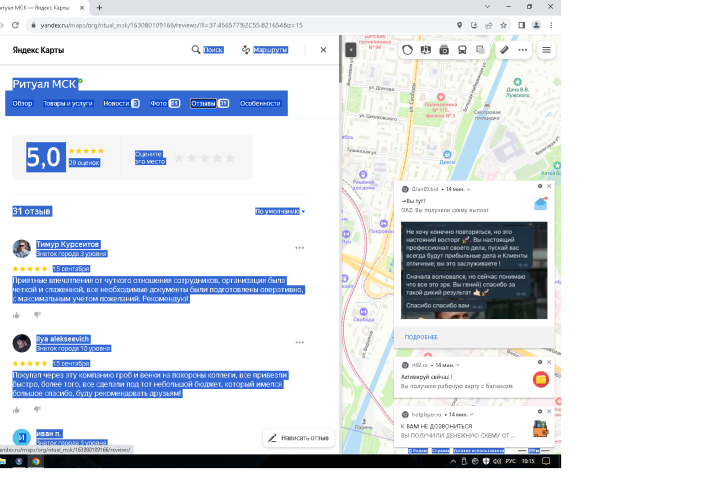Collapse the Вы тут? notification chevron
Viewport: 720px width, 480px height.
(x=468, y=189)
